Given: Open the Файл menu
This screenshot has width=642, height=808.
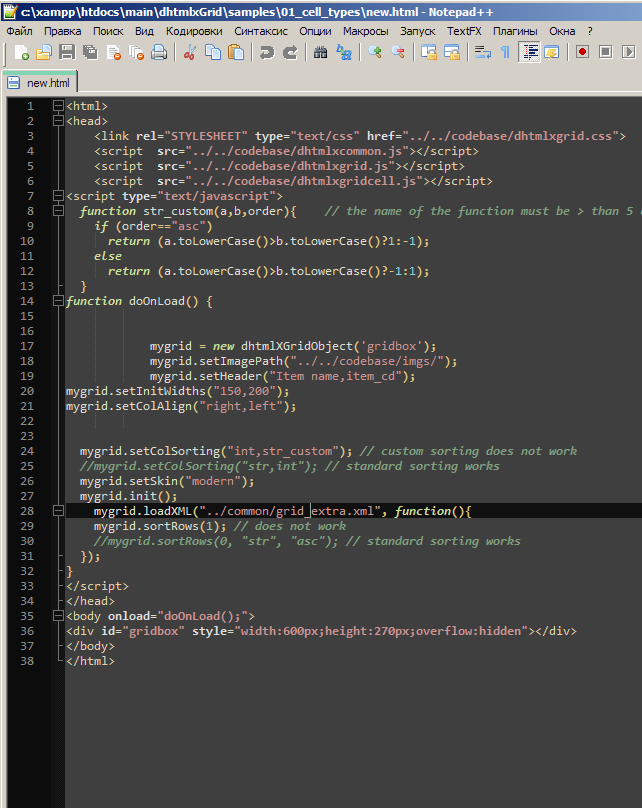Looking at the screenshot, I should click(20, 31).
